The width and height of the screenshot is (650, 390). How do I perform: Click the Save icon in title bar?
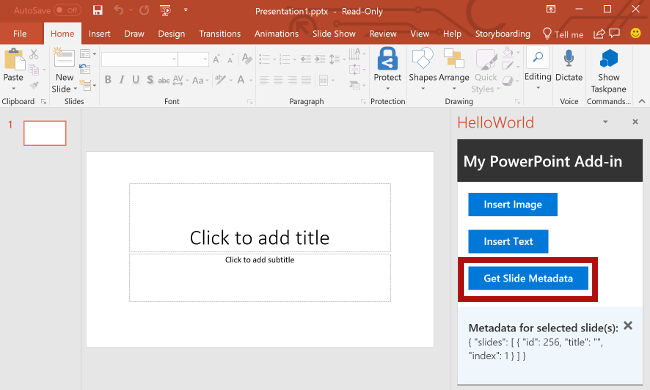[97, 10]
